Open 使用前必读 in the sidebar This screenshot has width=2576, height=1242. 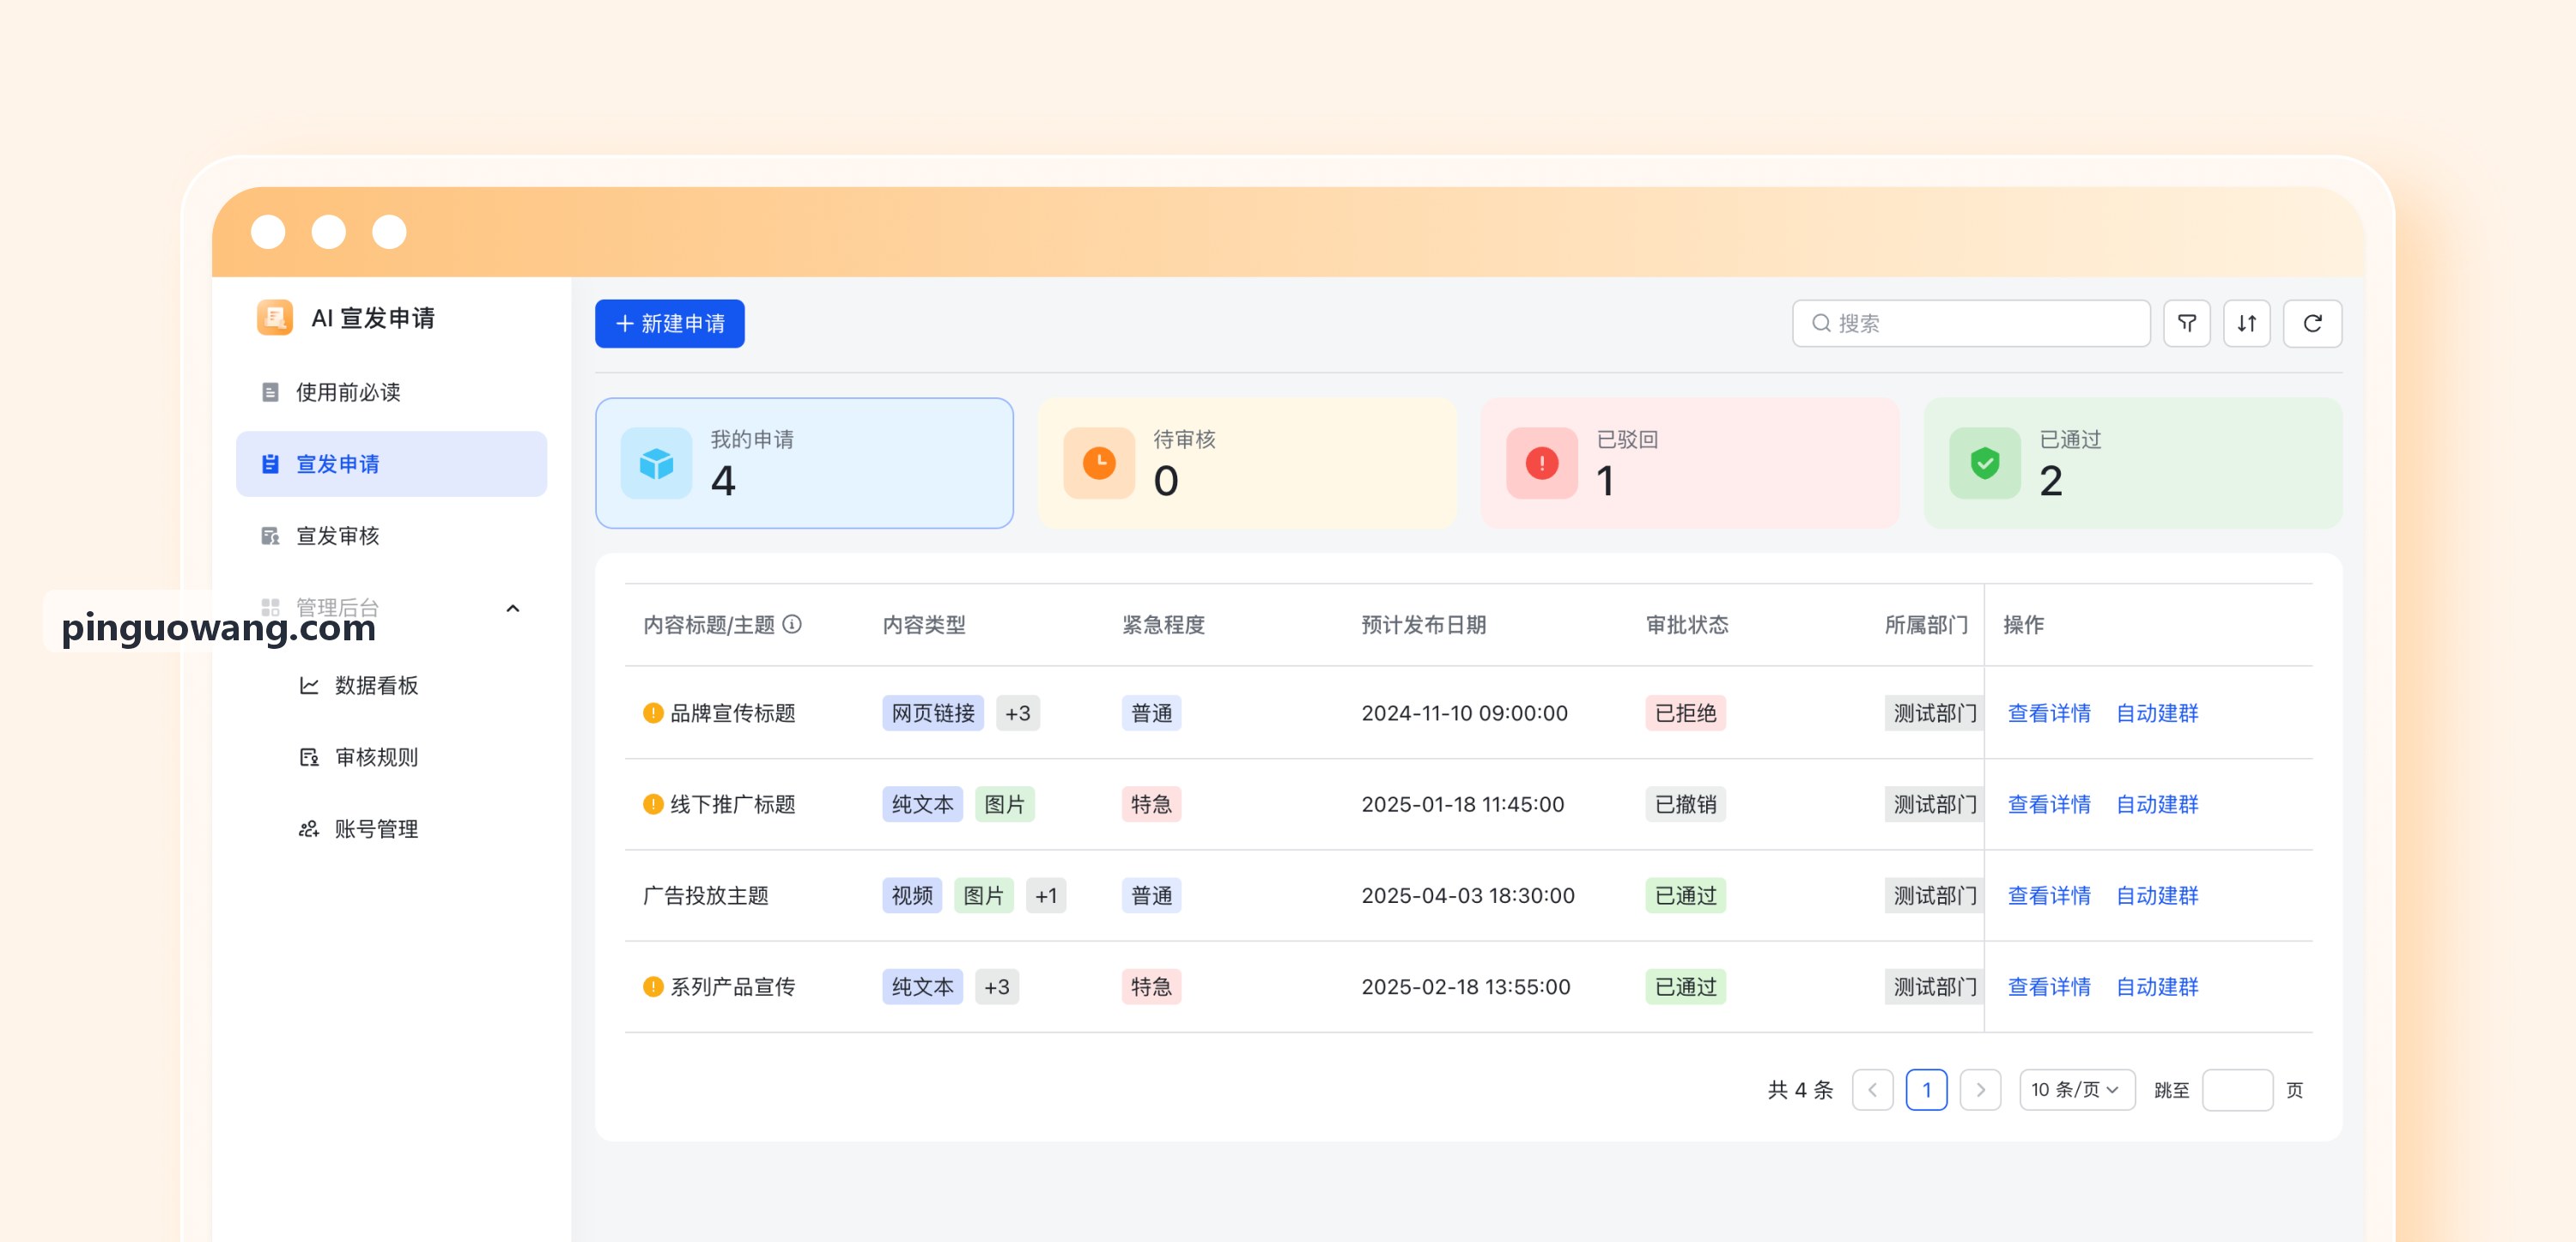pos(391,392)
